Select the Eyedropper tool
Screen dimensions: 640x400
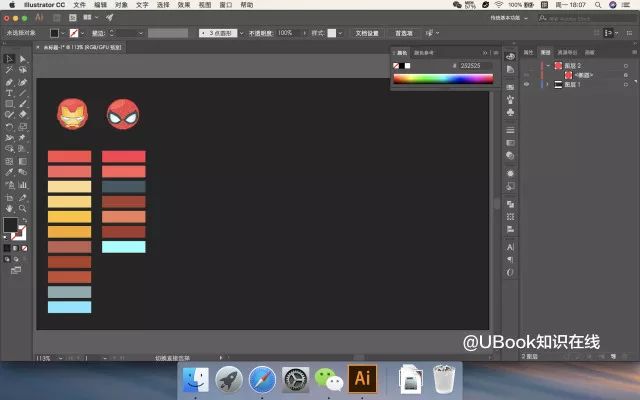(9, 172)
